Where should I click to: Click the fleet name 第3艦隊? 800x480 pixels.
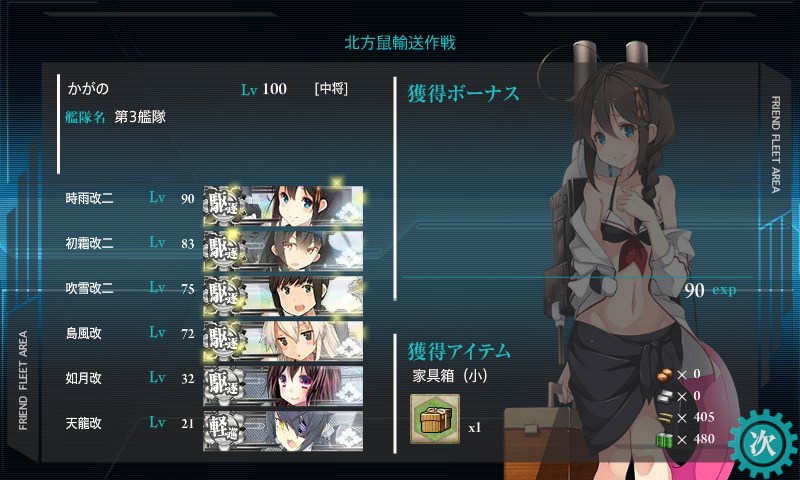pos(140,117)
